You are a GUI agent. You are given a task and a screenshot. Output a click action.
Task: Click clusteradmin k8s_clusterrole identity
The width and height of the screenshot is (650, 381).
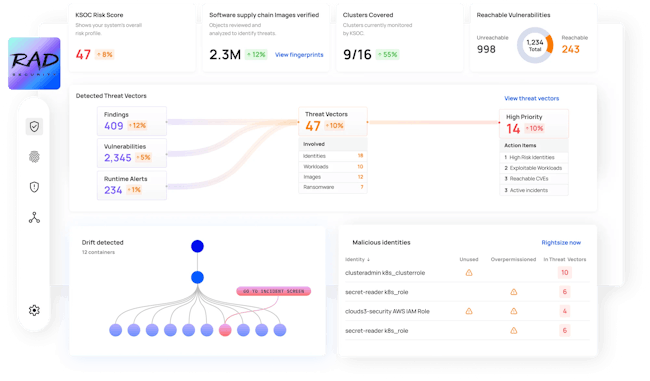coord(385,273)
